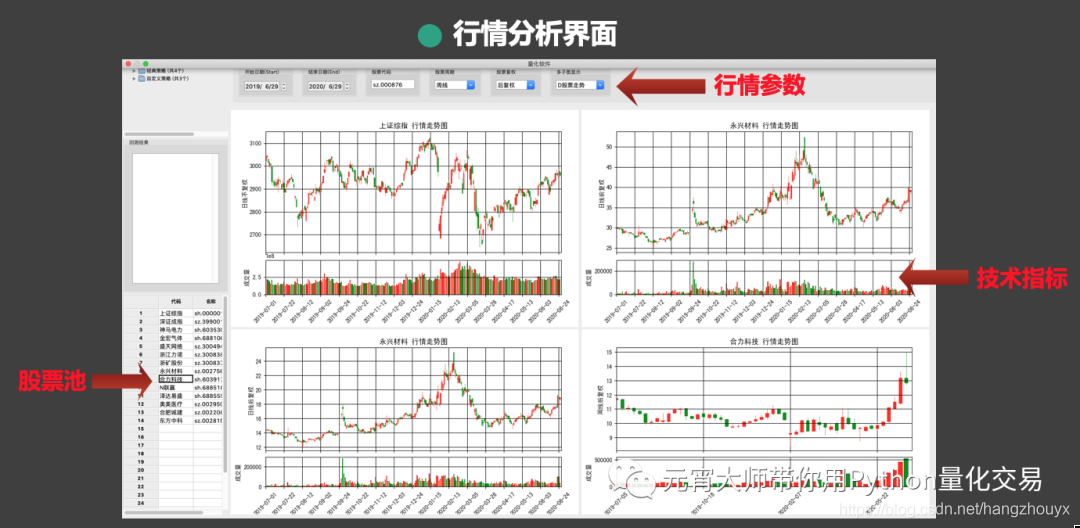Click the start date field 2019/6/29
Image resolution: width=1080 pixels, height=528 pixels.
point(262,85)
